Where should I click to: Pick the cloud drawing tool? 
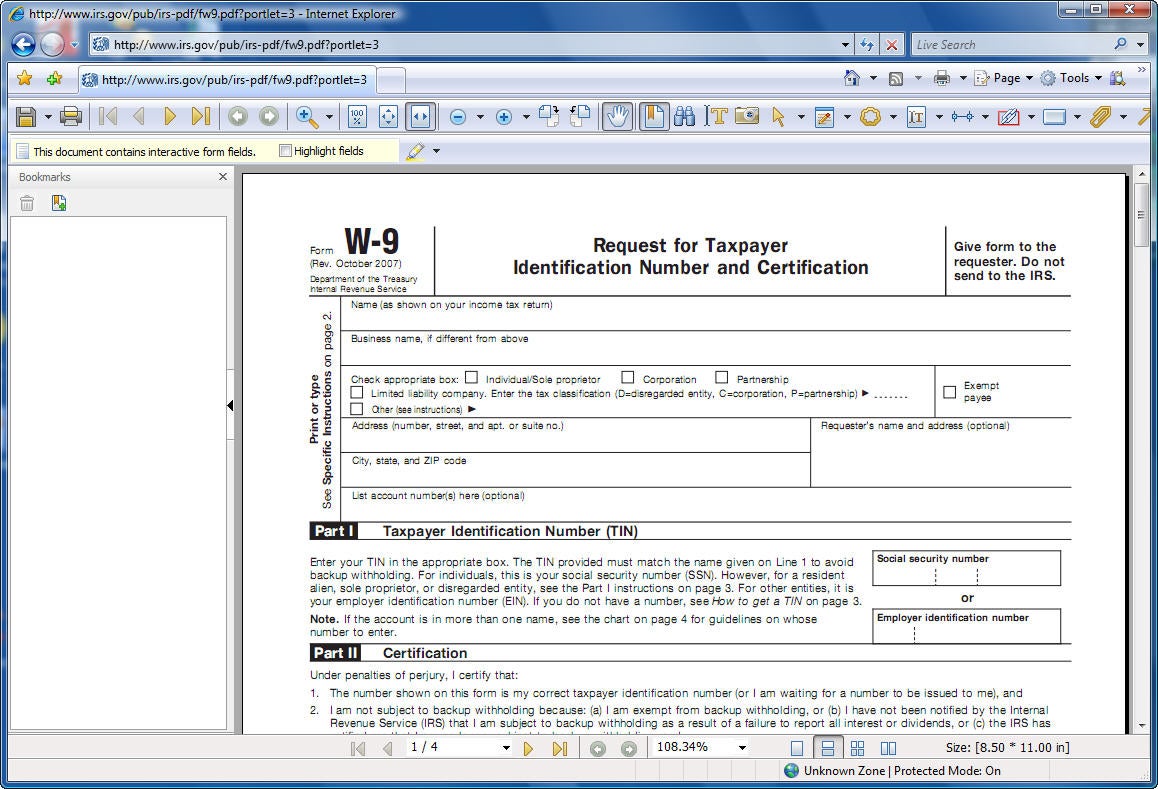(x=871, y=117)
